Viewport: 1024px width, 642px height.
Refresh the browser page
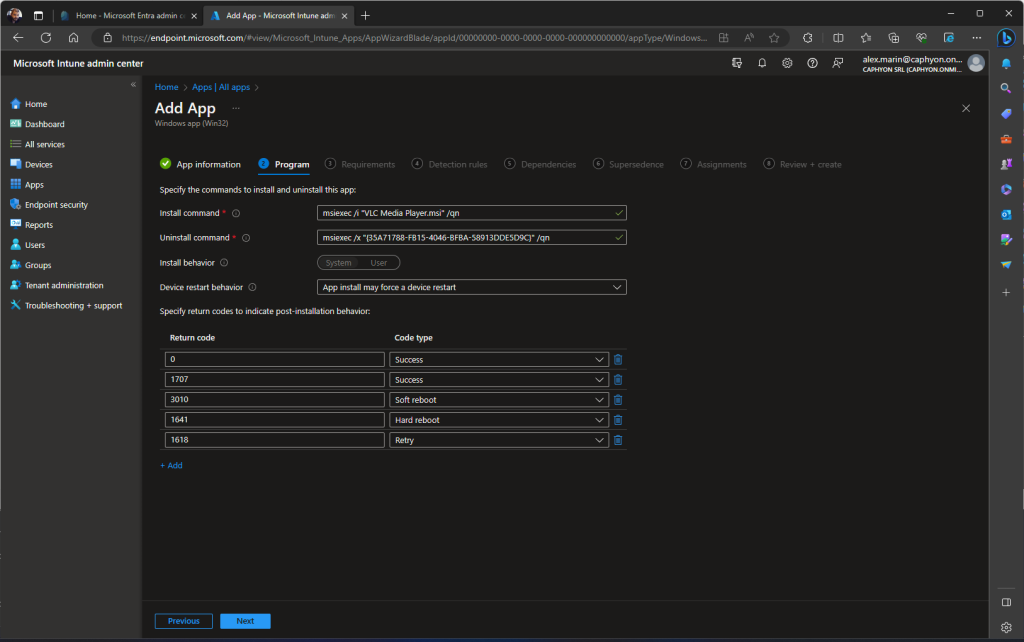(x=46, y=38)
